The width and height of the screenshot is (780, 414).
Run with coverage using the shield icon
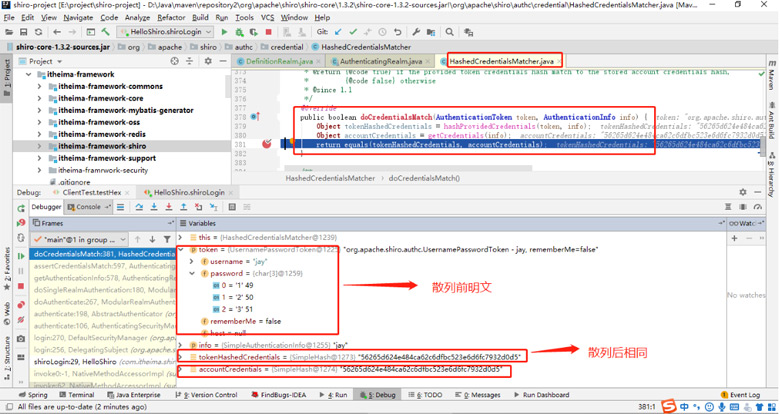coord(254,32)
